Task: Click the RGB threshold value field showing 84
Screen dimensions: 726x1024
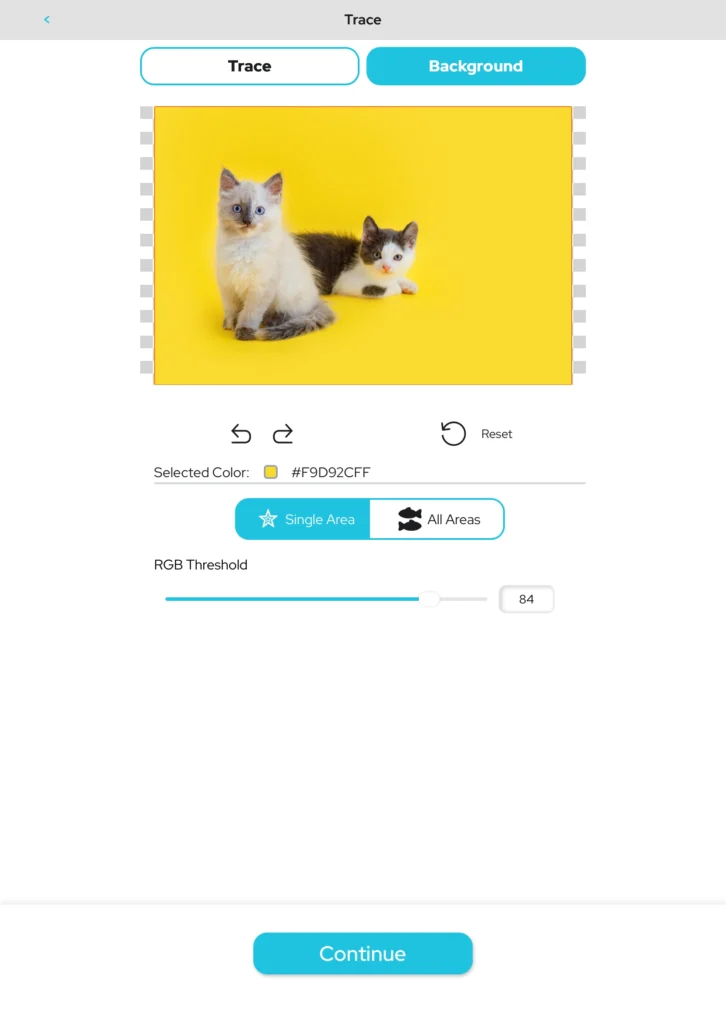Action: pos(526,599)
